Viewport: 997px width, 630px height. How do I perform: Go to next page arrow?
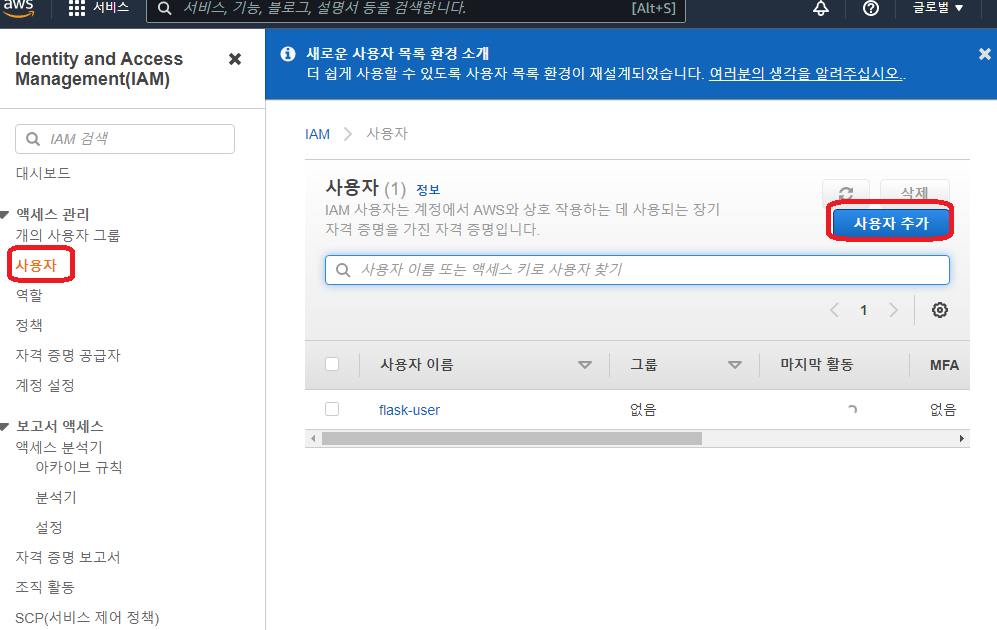(893, 310)
